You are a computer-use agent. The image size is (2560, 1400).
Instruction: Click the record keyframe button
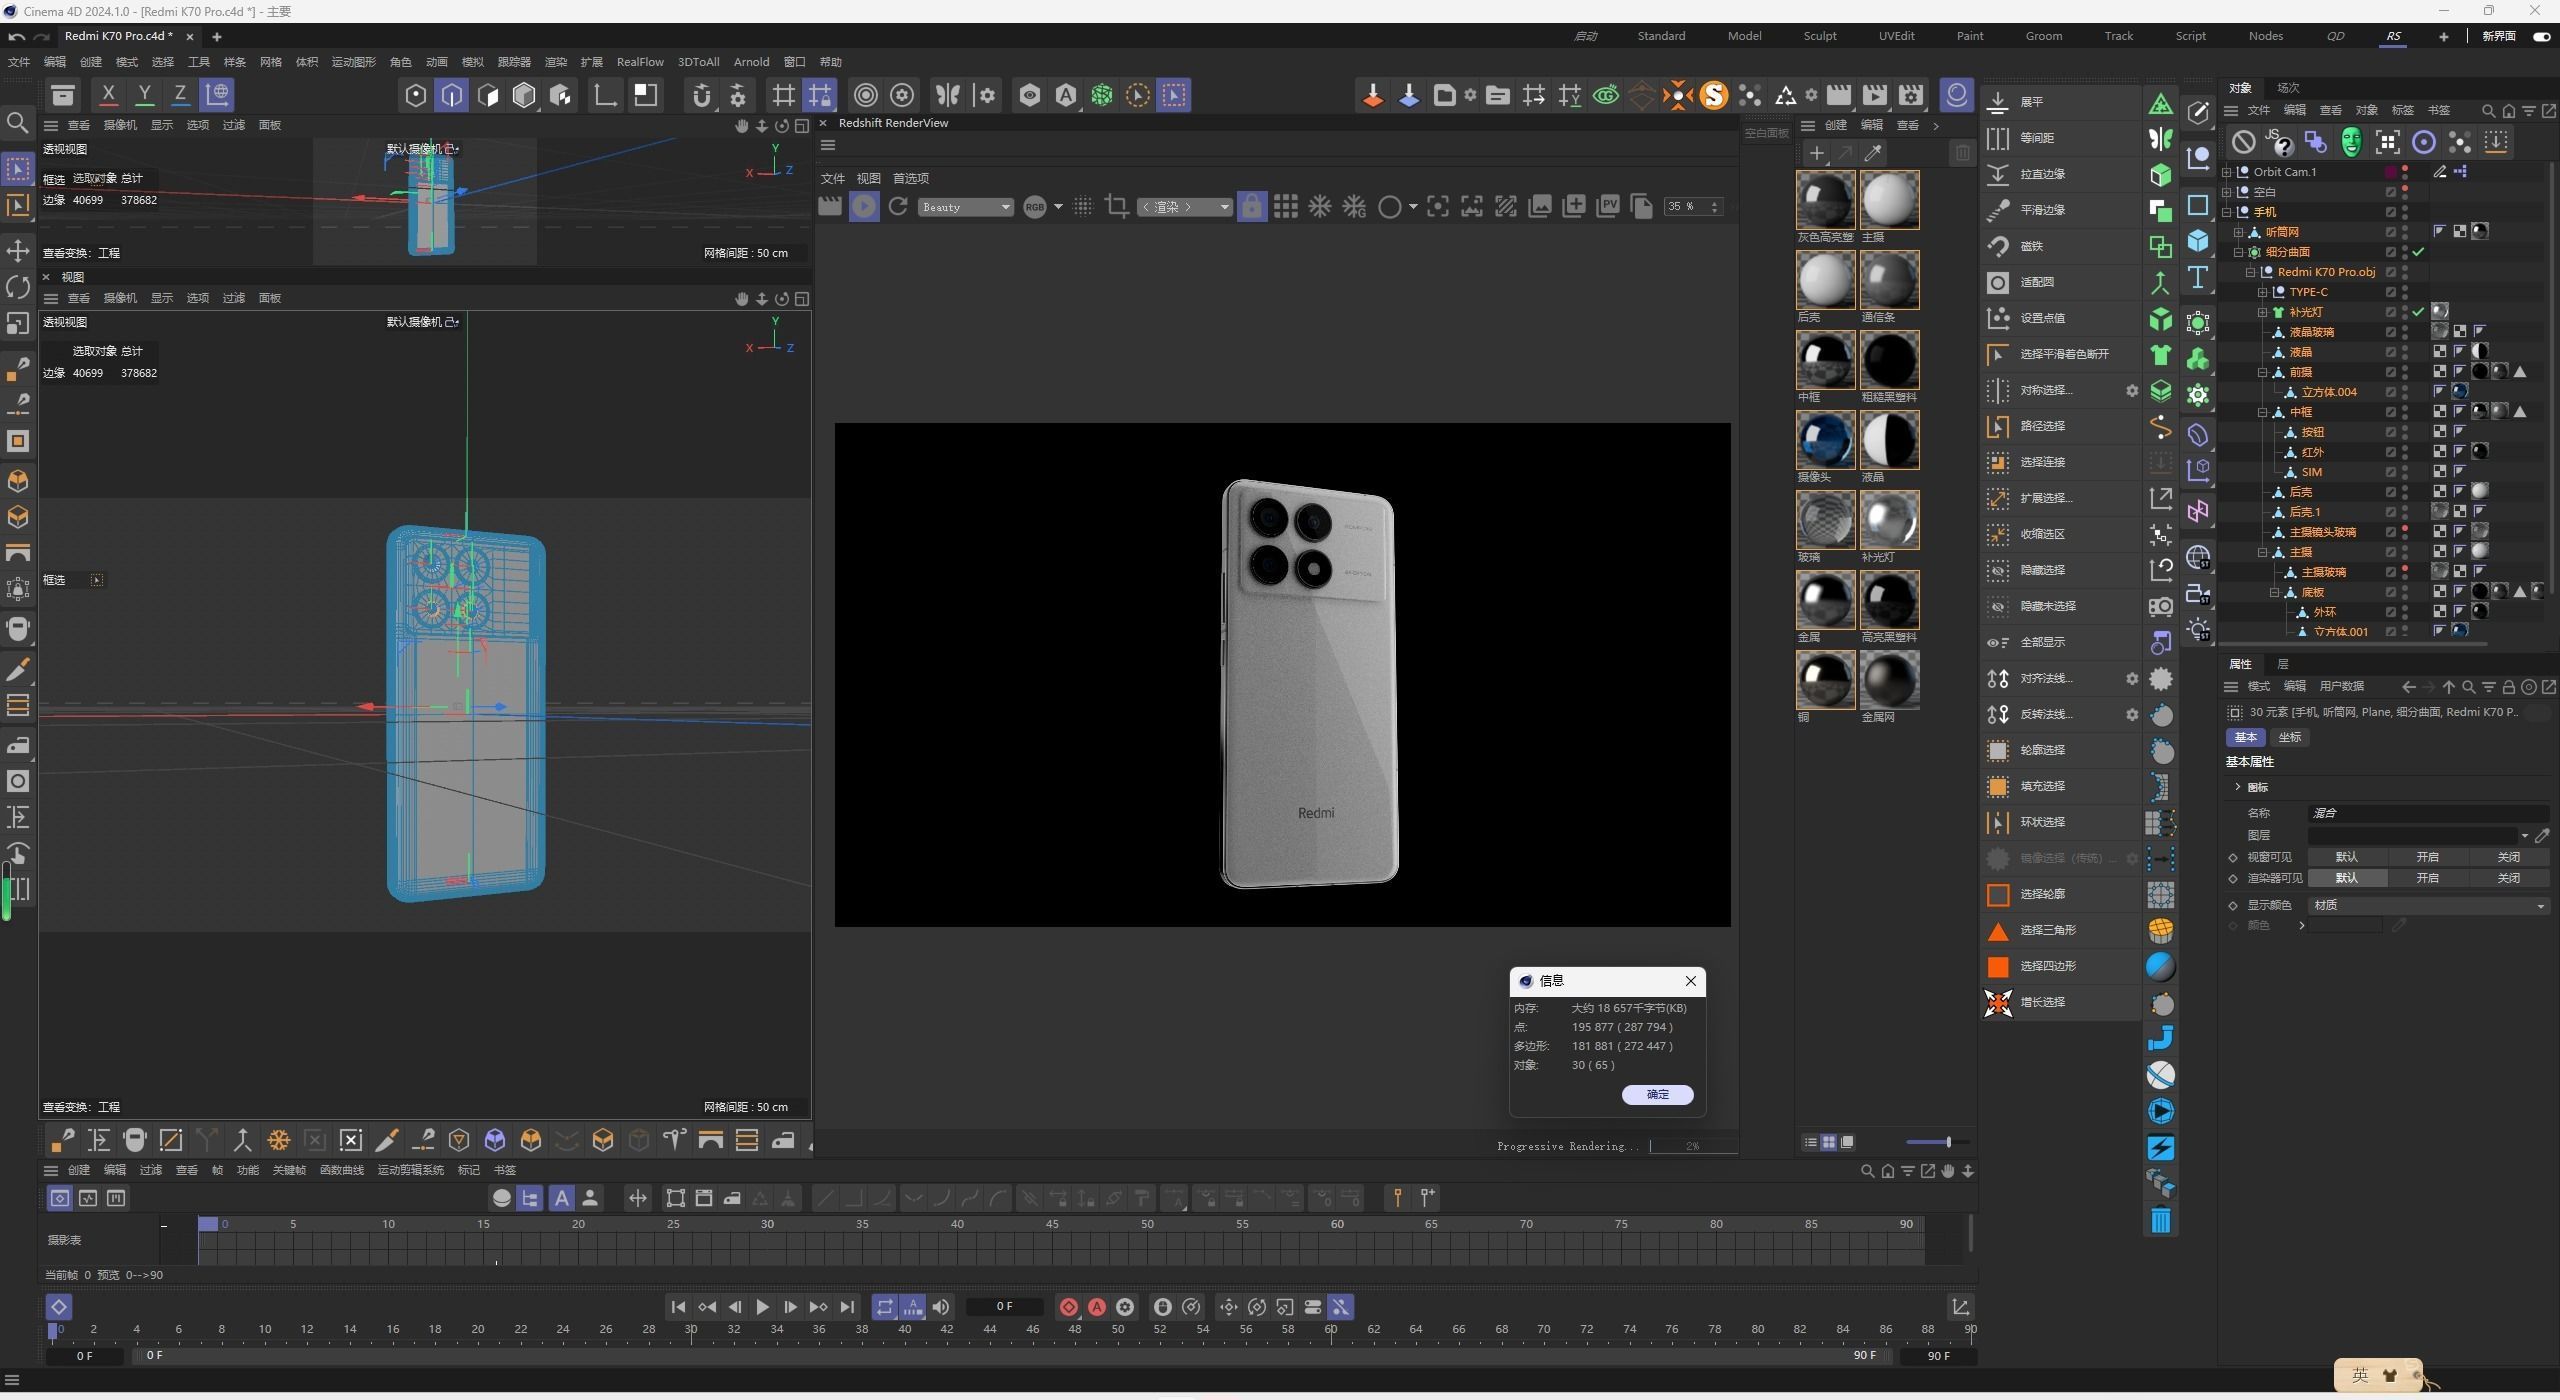click(x=1068, y=1307)
